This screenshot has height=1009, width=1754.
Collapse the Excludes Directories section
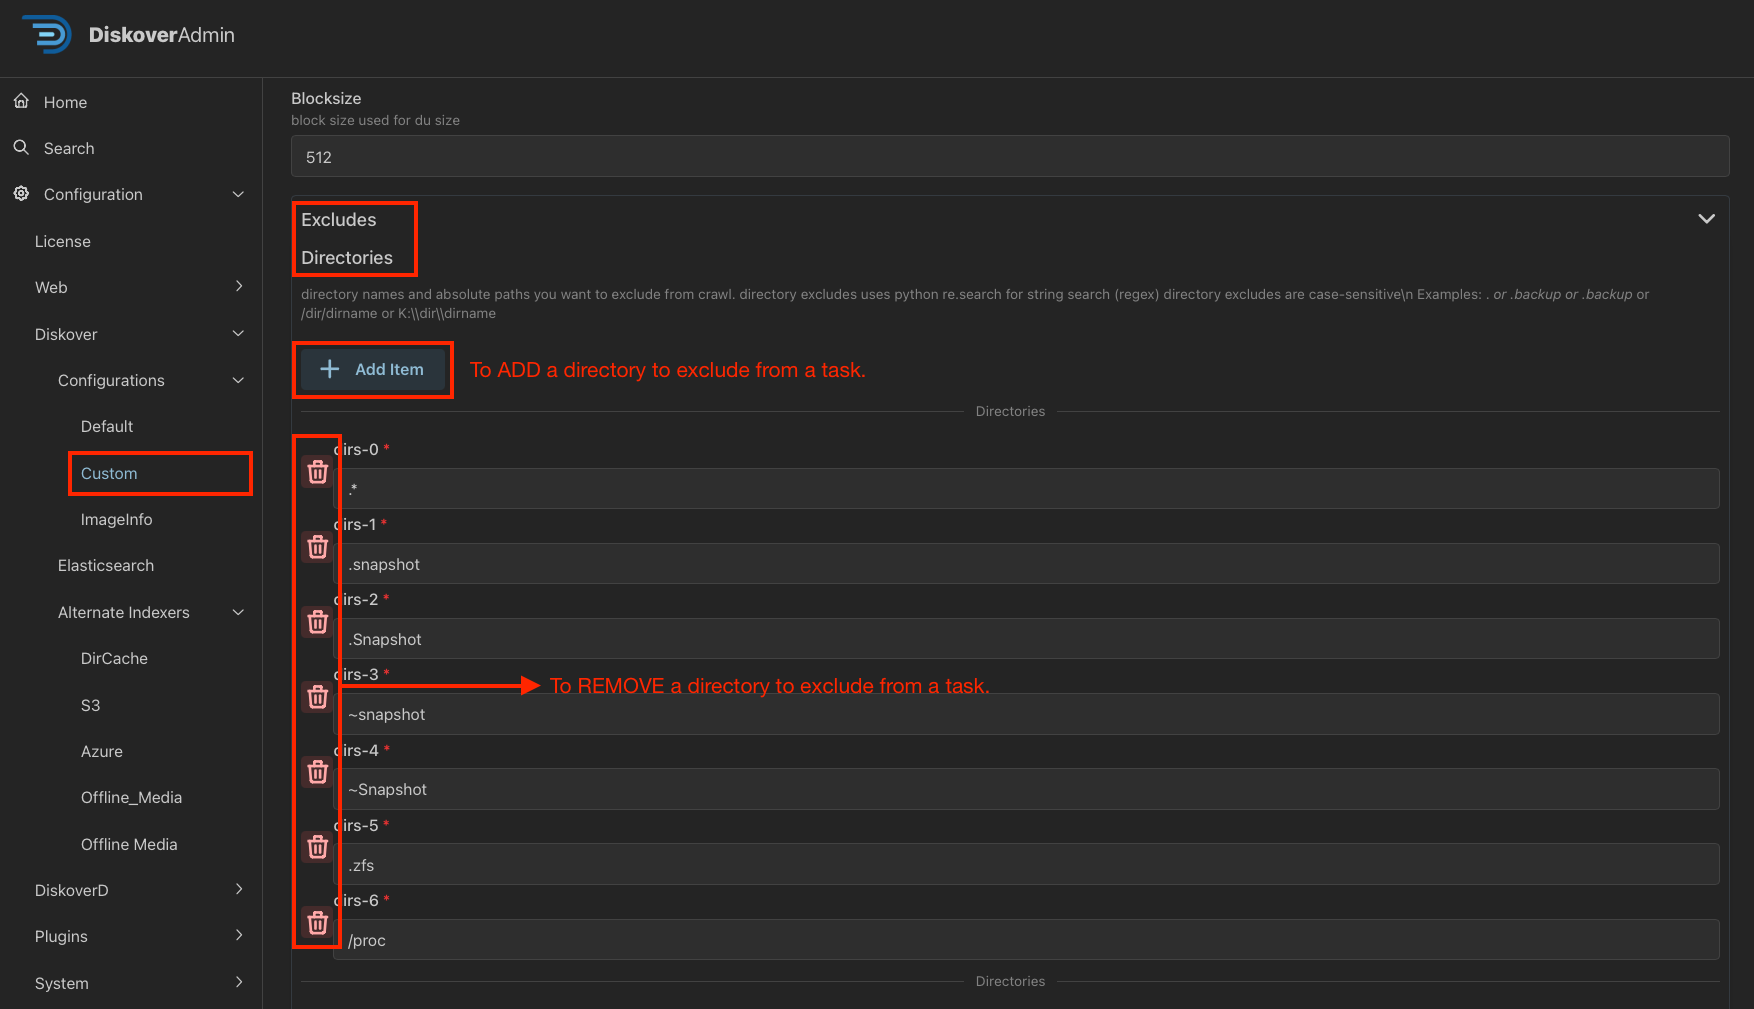pyautogui.click(x=1707, y=218)
